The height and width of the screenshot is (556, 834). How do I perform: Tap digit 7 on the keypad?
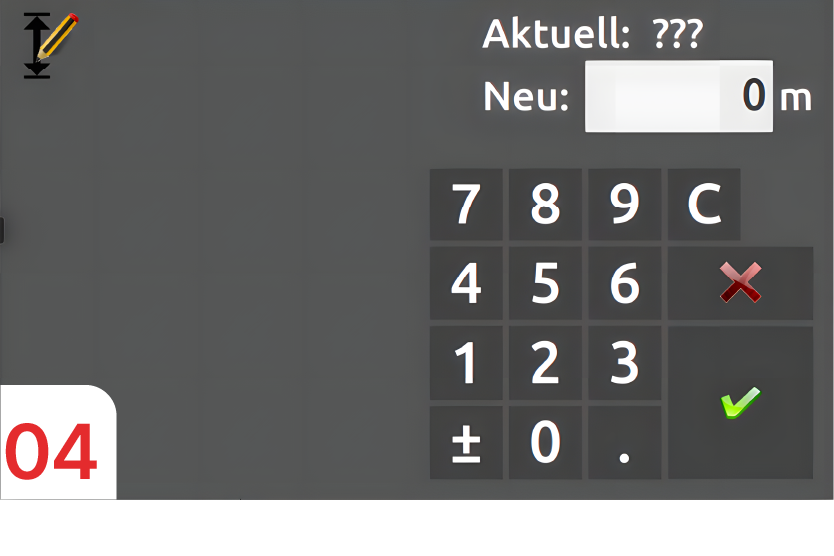pos(466,204)
